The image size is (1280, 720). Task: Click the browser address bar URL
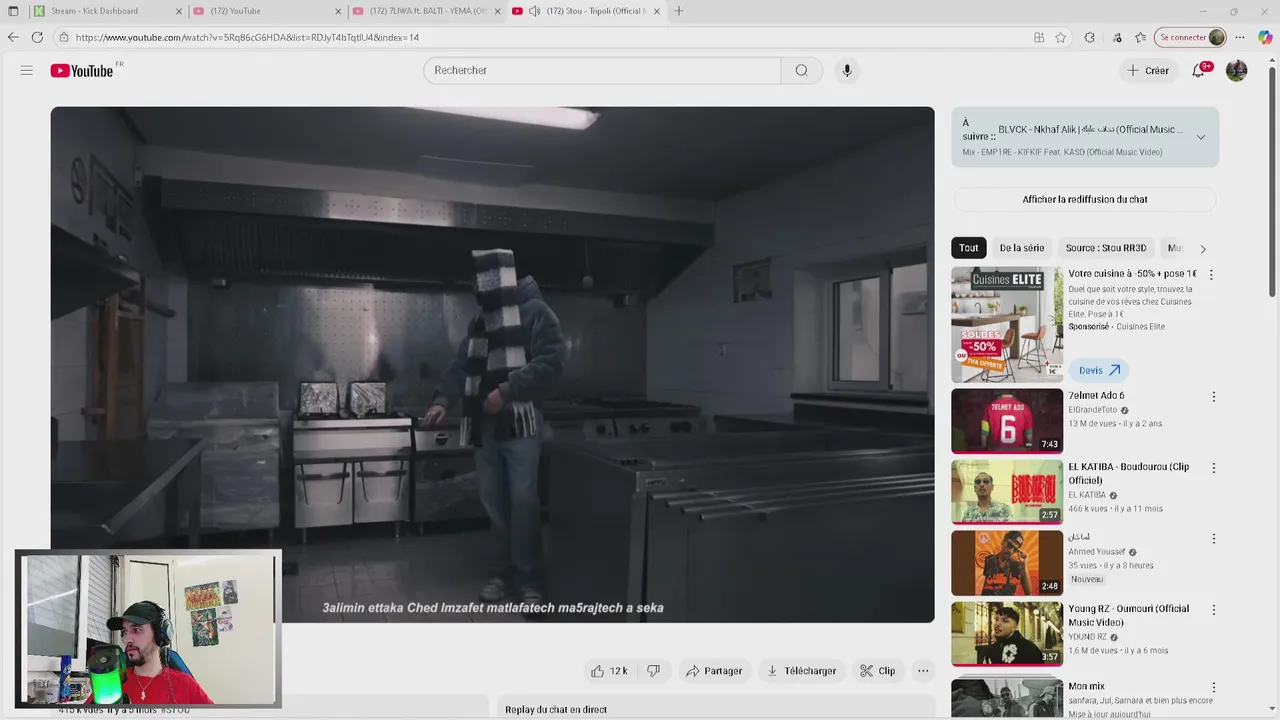pyautogui.click(x=247, y=38)
